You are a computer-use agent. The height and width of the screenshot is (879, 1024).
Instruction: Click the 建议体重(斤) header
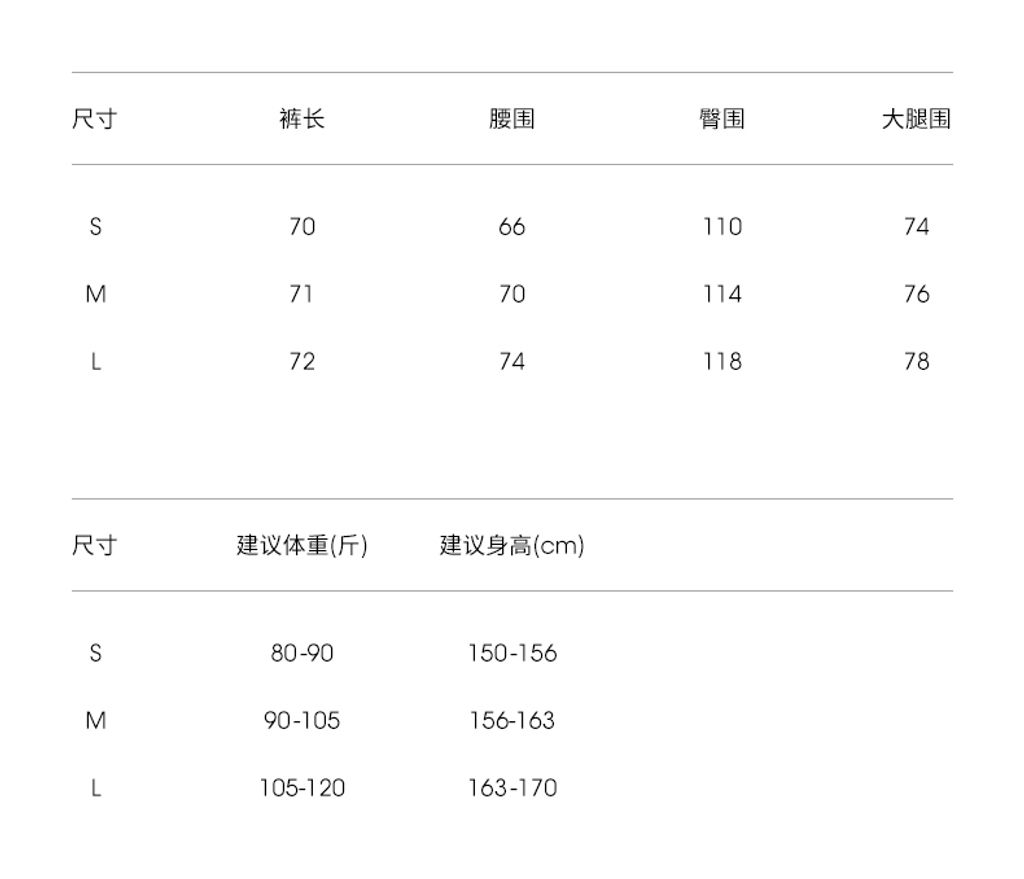pyautogui.click(x=302, y=546)
